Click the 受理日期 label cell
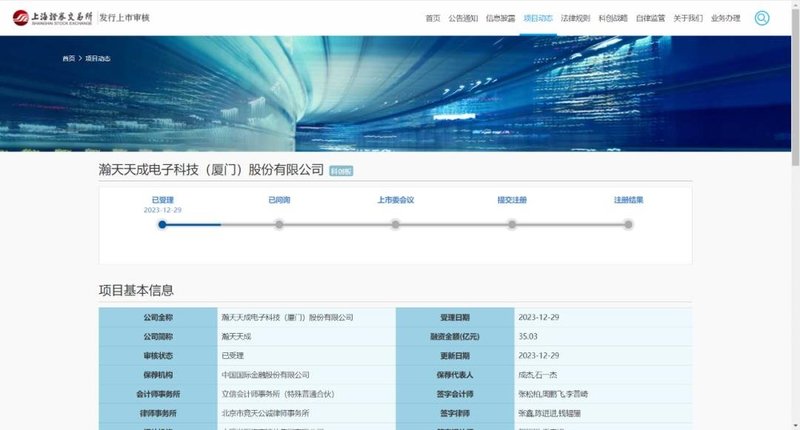This screenshot has height=430, width=800. 455,317
